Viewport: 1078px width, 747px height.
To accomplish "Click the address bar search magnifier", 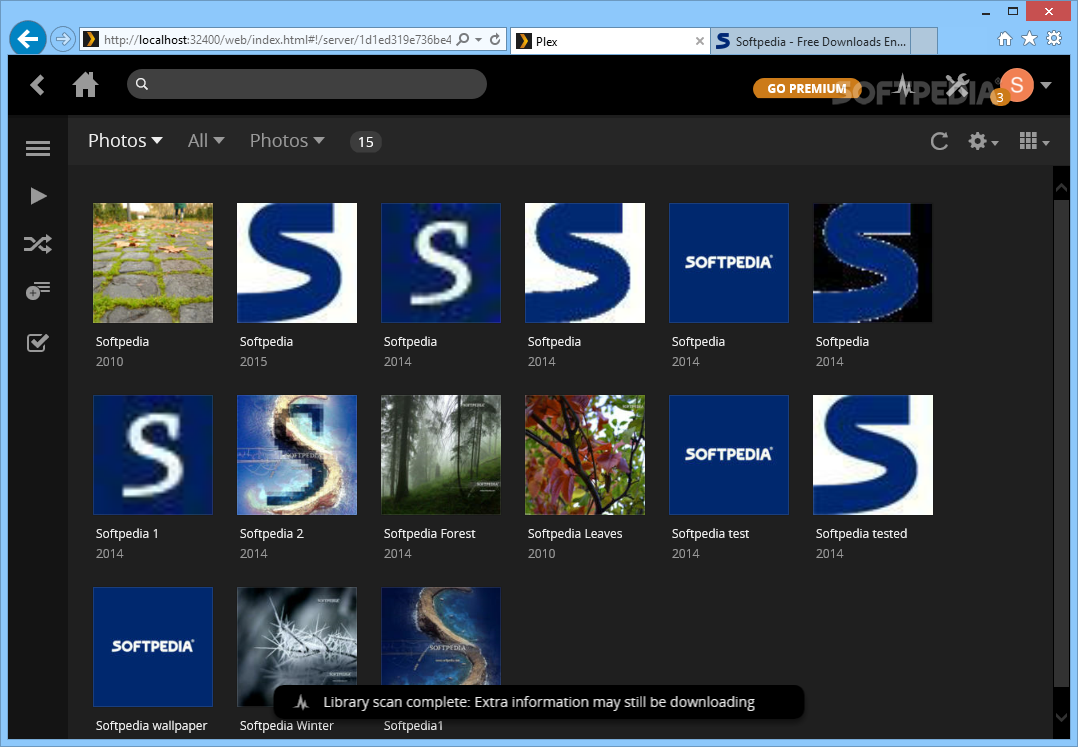I will click(x=463, y=39).
